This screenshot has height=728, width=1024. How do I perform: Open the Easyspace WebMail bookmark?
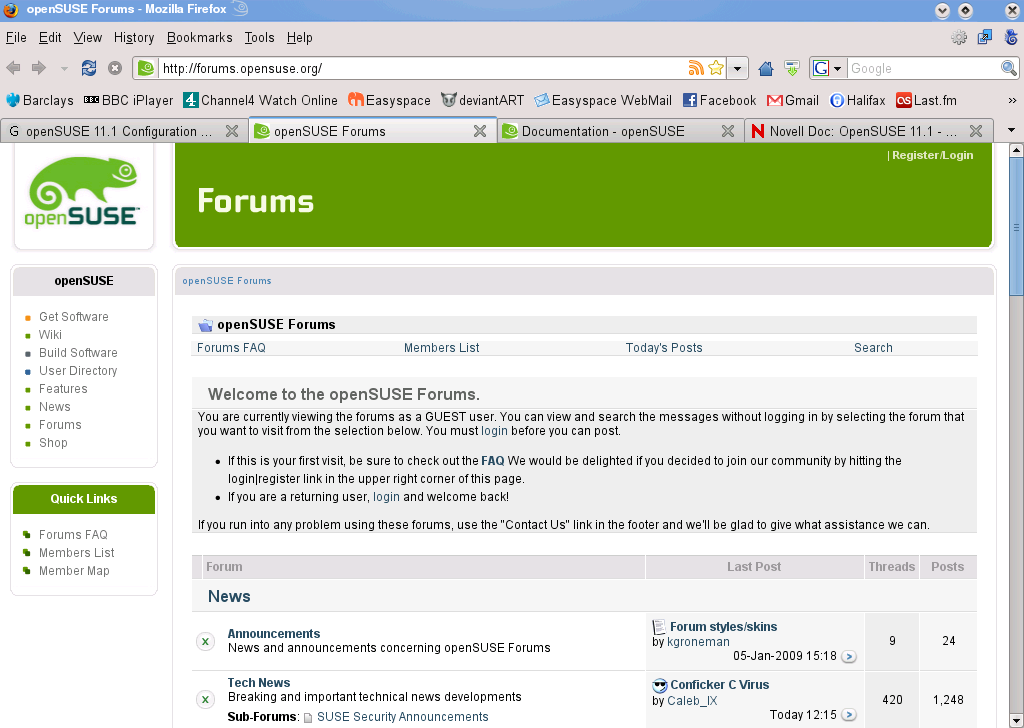(603, 100)
